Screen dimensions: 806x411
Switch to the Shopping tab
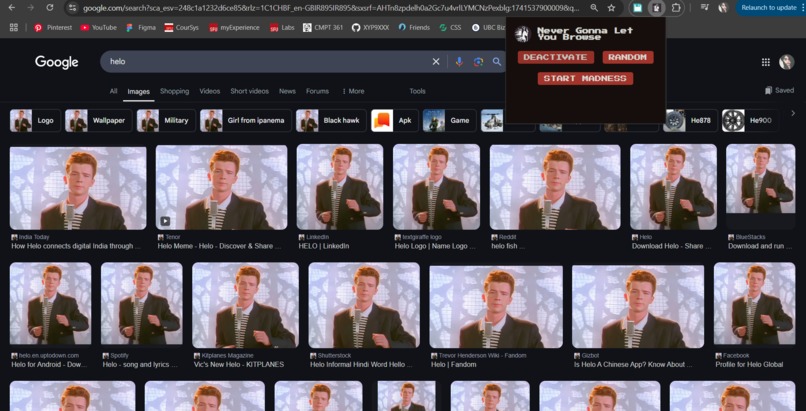click(174, 91)
